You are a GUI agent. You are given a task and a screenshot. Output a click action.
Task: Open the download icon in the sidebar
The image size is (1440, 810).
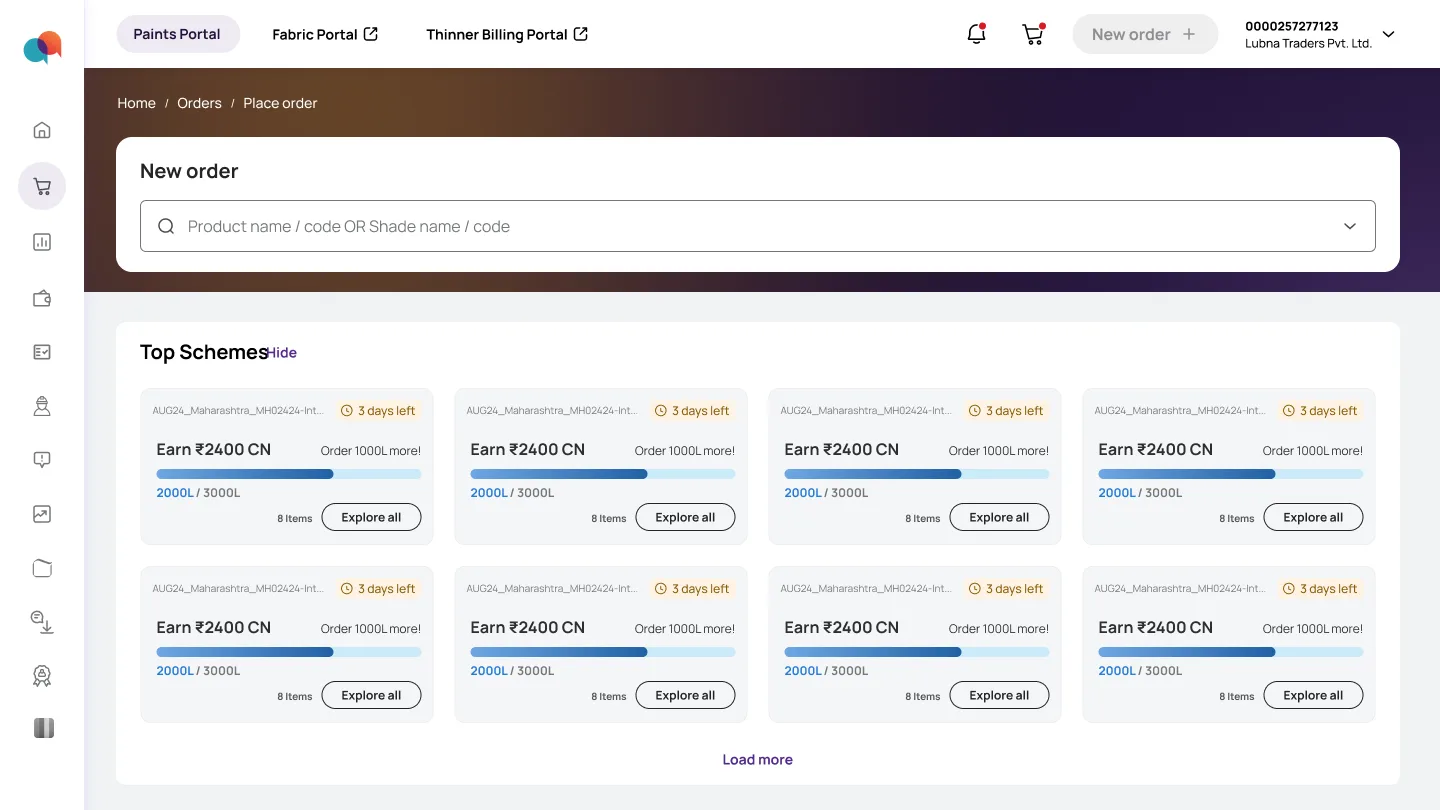(x=42, y=622)
